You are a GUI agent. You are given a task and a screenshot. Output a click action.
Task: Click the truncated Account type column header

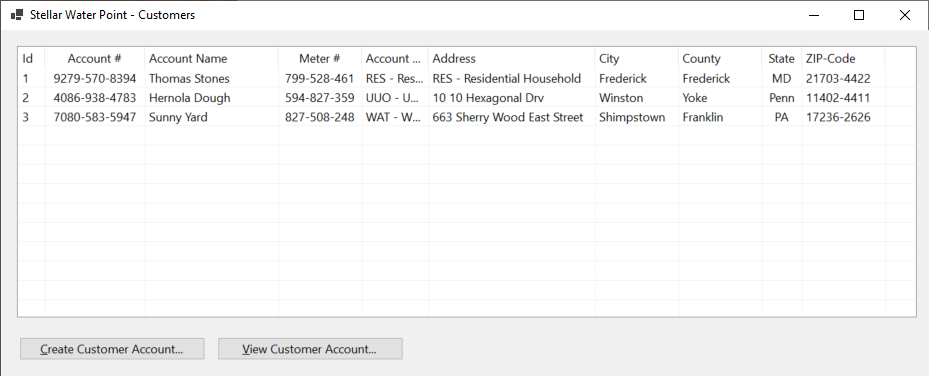pyautogui.click(x=395, y=59)
